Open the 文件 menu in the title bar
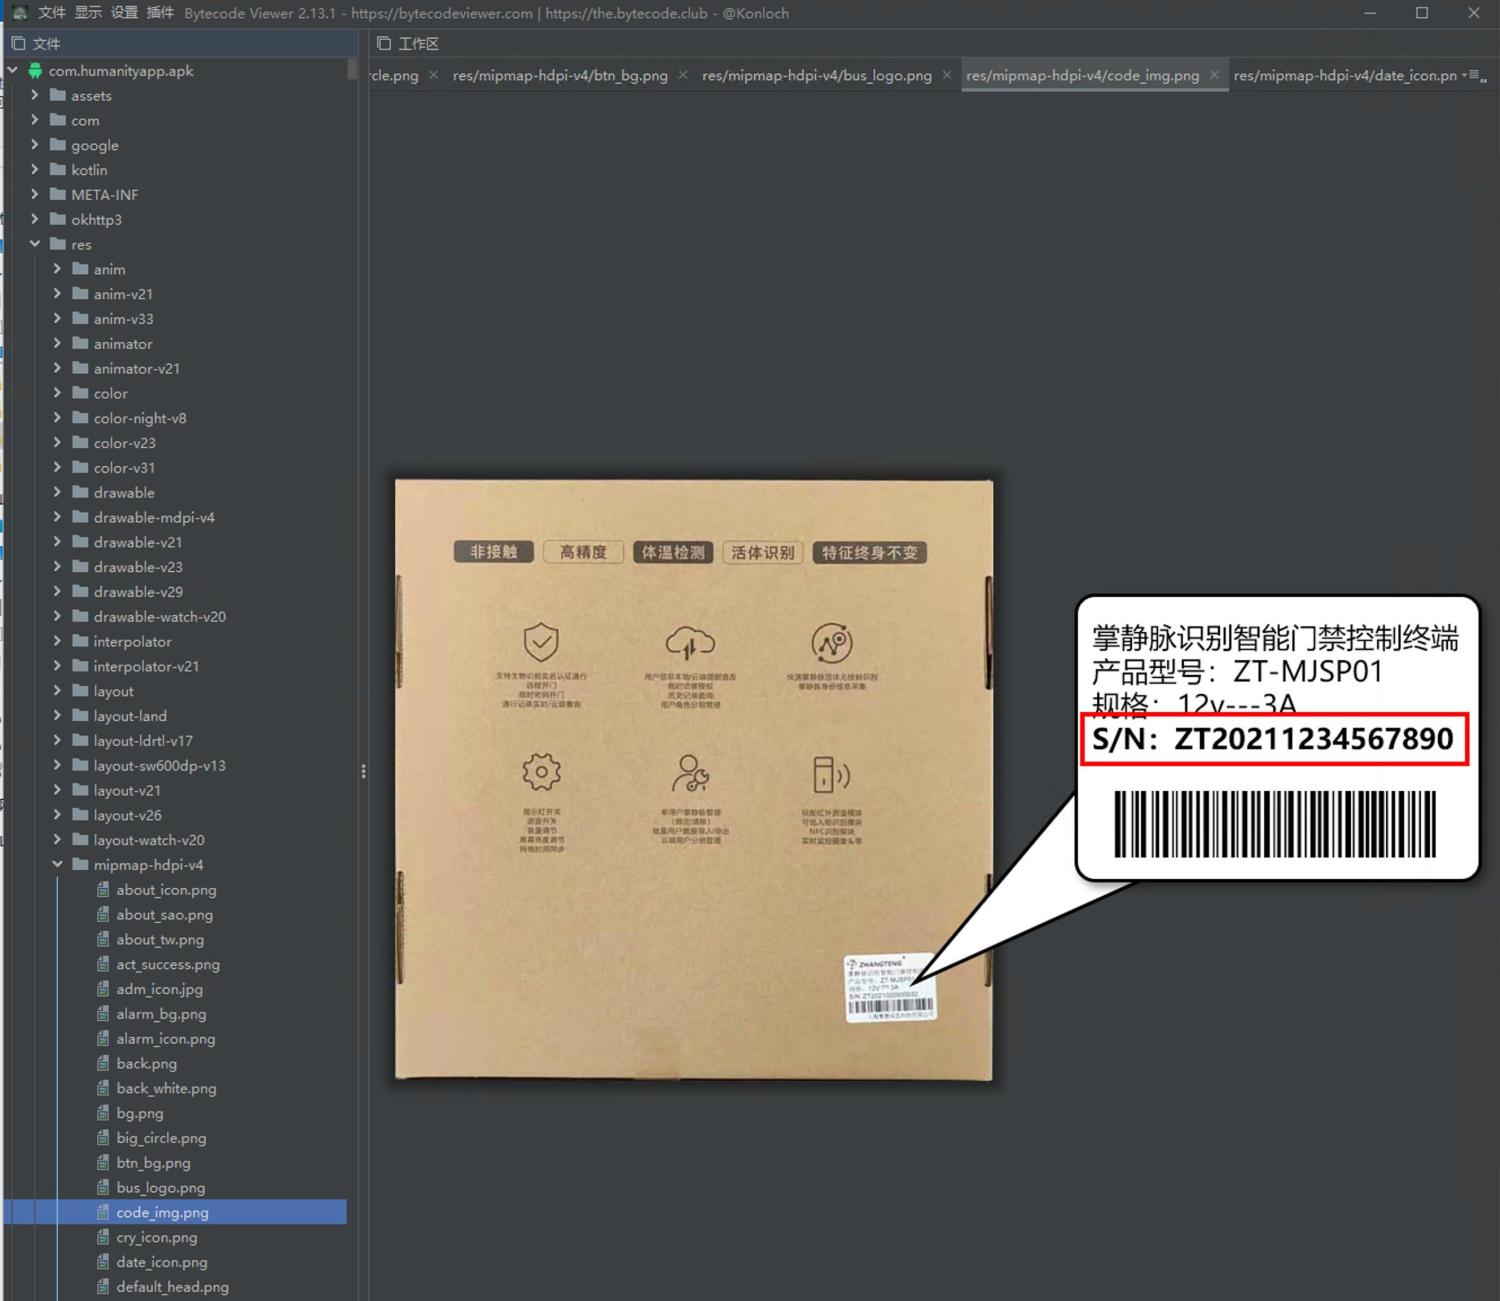Screen dimensions: 1500x1301 (51, 13)
